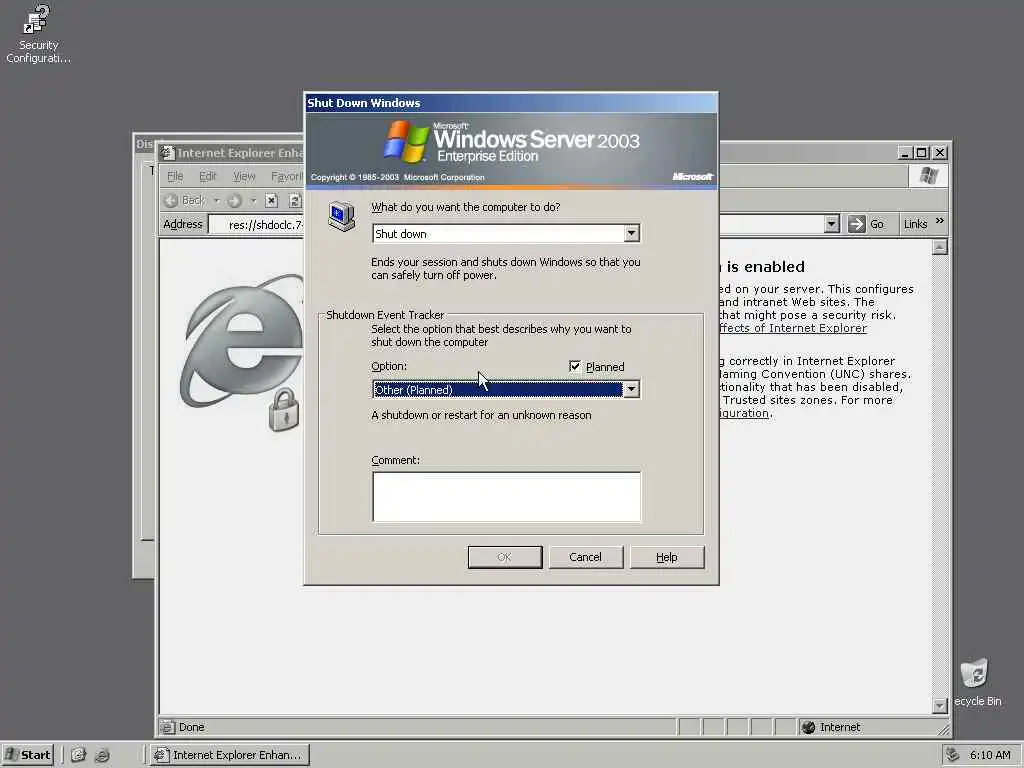
Task: Click the 6:10 AM clock in system tray
Action: pyautogui.click(x=990, y=755)
